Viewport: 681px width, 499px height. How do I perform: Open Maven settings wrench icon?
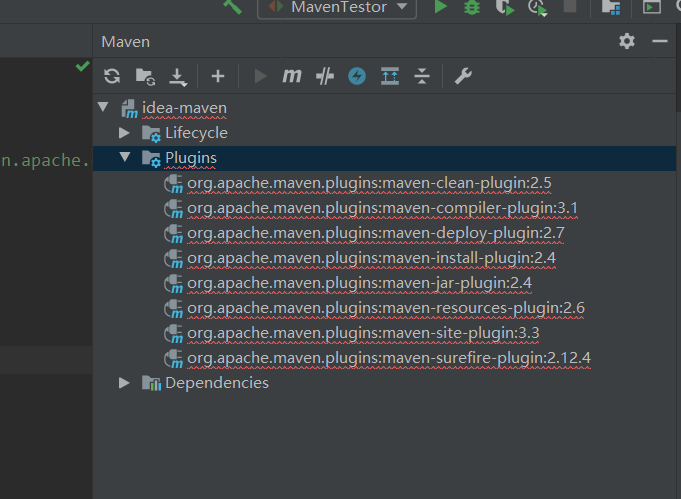(463, 76)
